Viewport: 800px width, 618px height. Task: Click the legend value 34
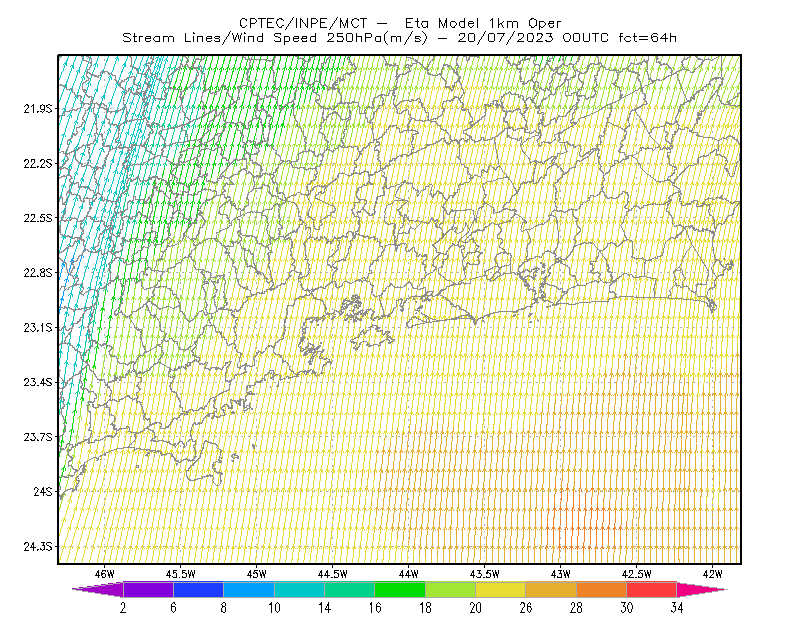(x=677, y=608)
